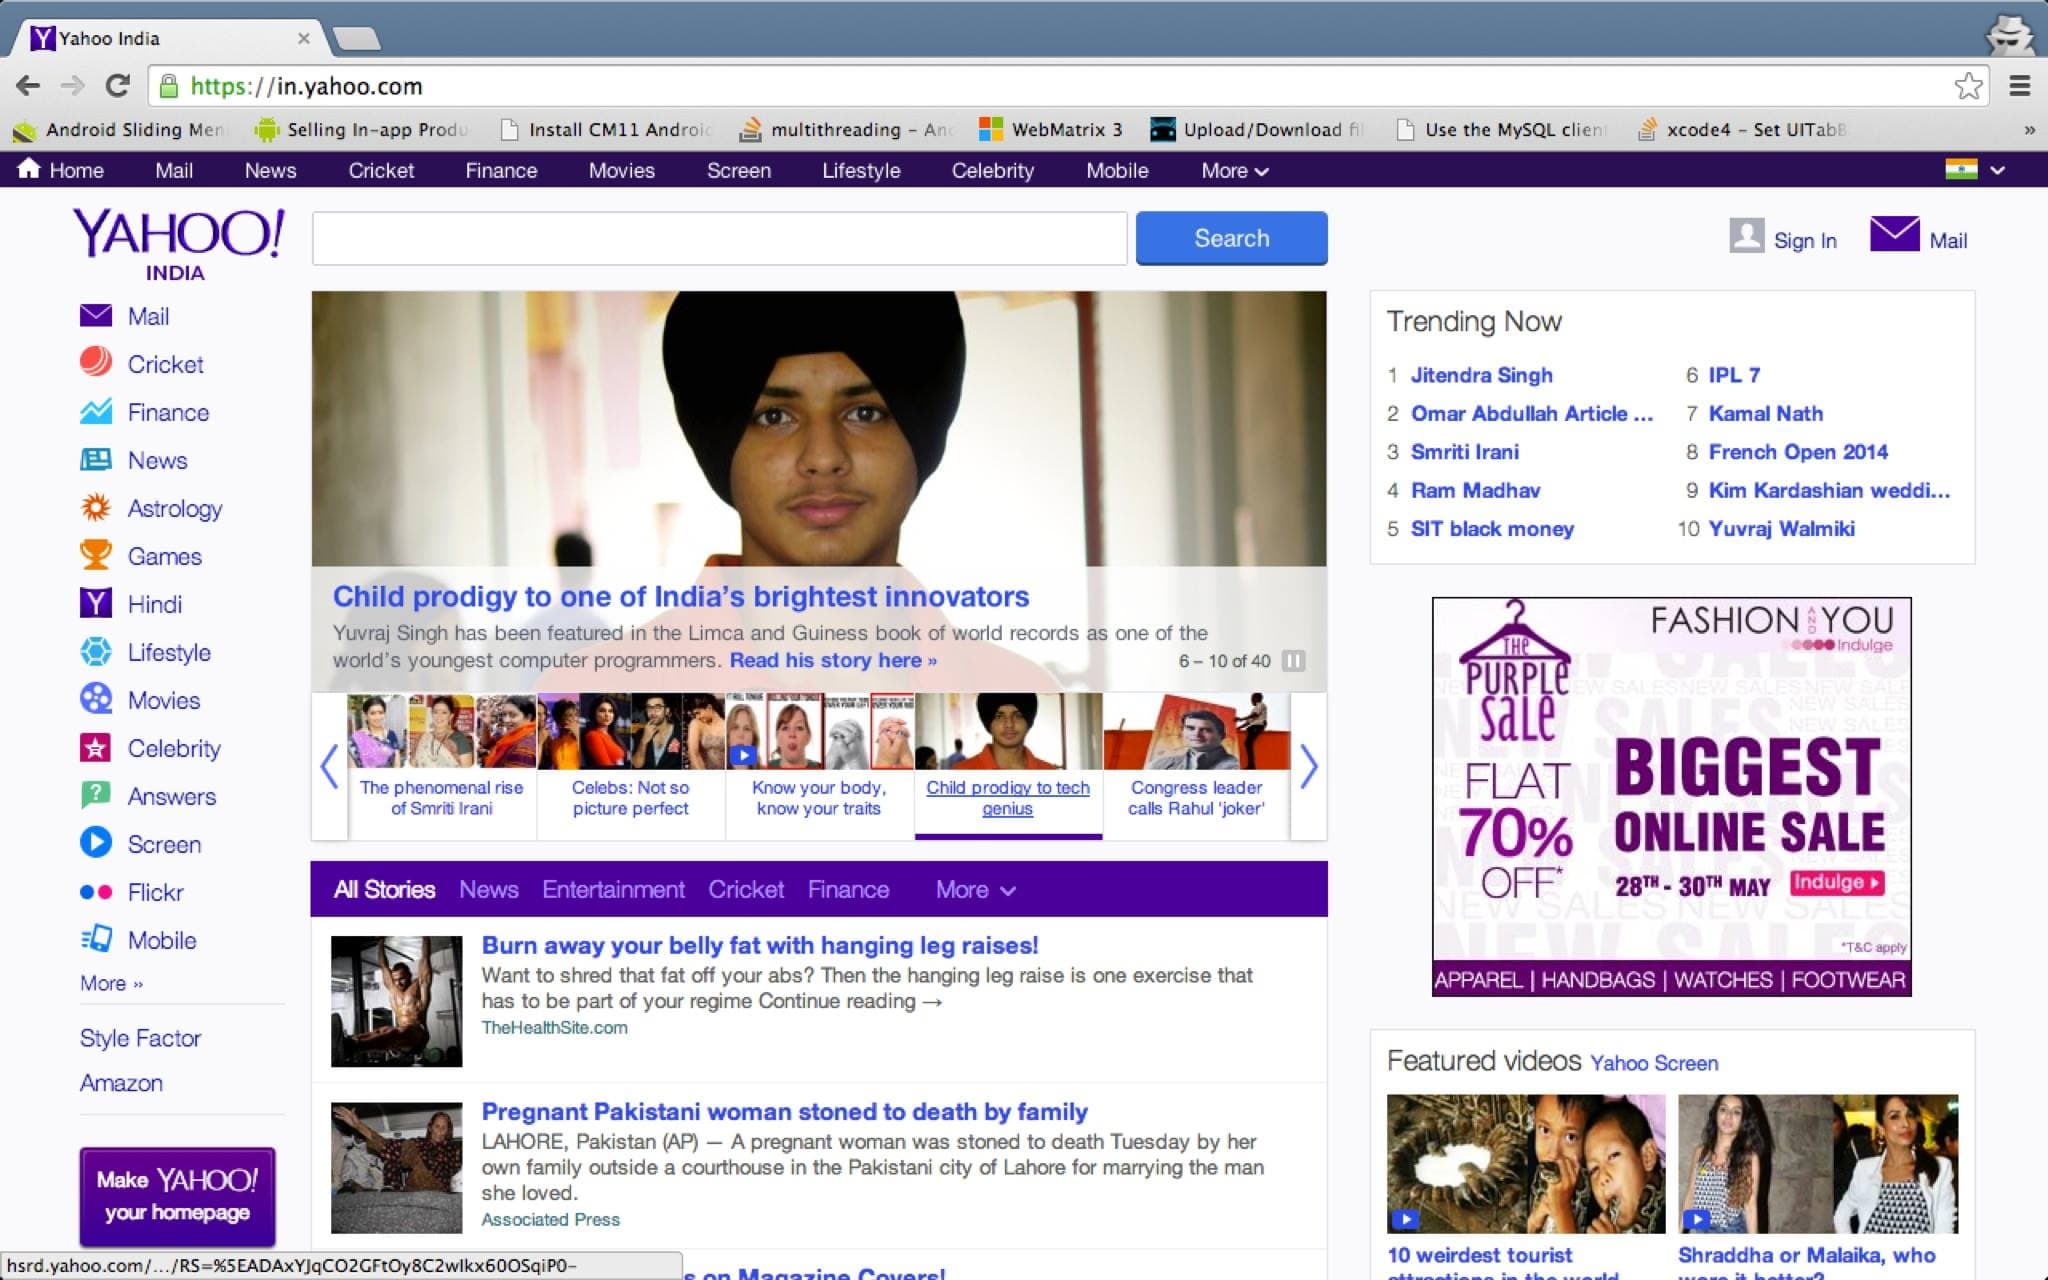Show previous carousel stories with left chevron
The height and width of the screenshot is (1280, 2048).
tap(329, 767)
